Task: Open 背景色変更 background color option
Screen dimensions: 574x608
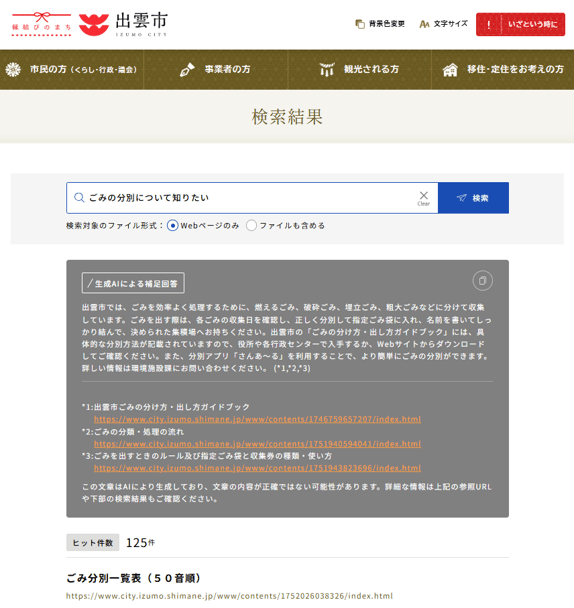Action: click(x=380, y=24)
